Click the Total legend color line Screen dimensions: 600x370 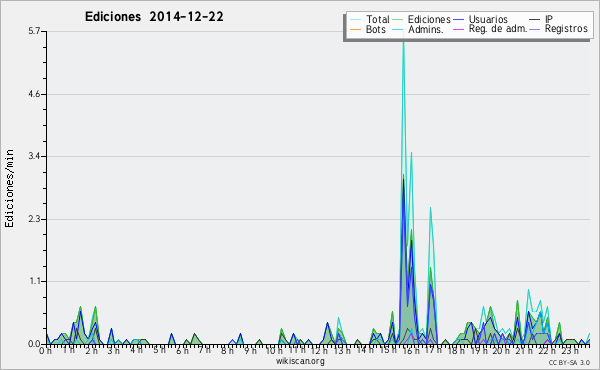coord(355,20)
